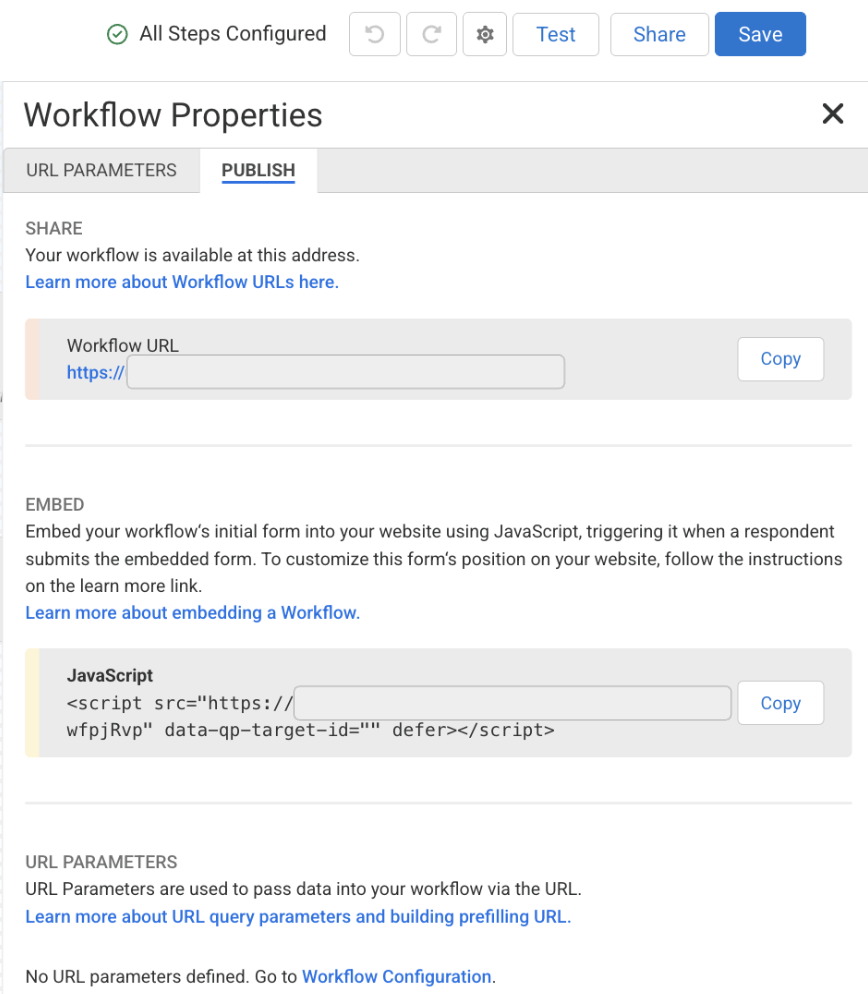This screenshot has height=994, width=868.
Task: Open Learn more about Workflow URLs link
Action: (182, 282)
